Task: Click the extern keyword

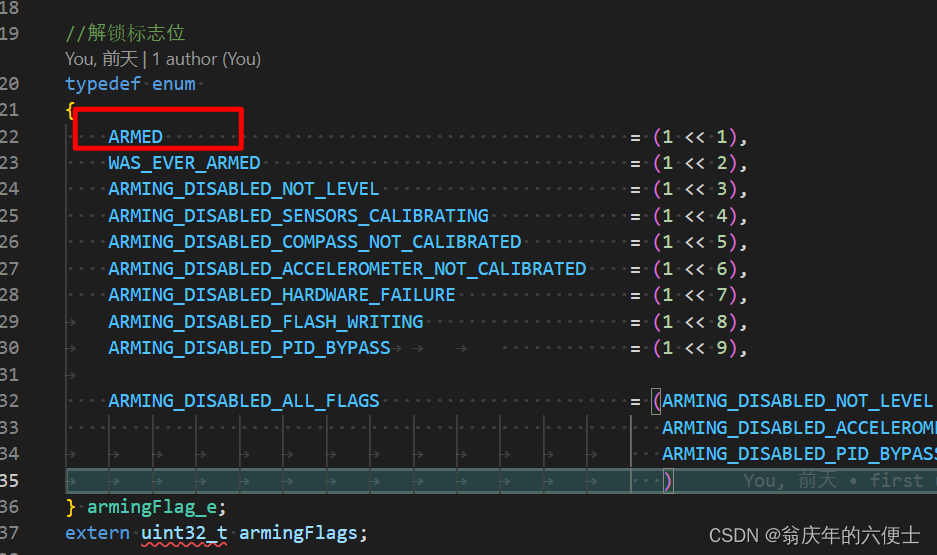Action: [97, 533]
